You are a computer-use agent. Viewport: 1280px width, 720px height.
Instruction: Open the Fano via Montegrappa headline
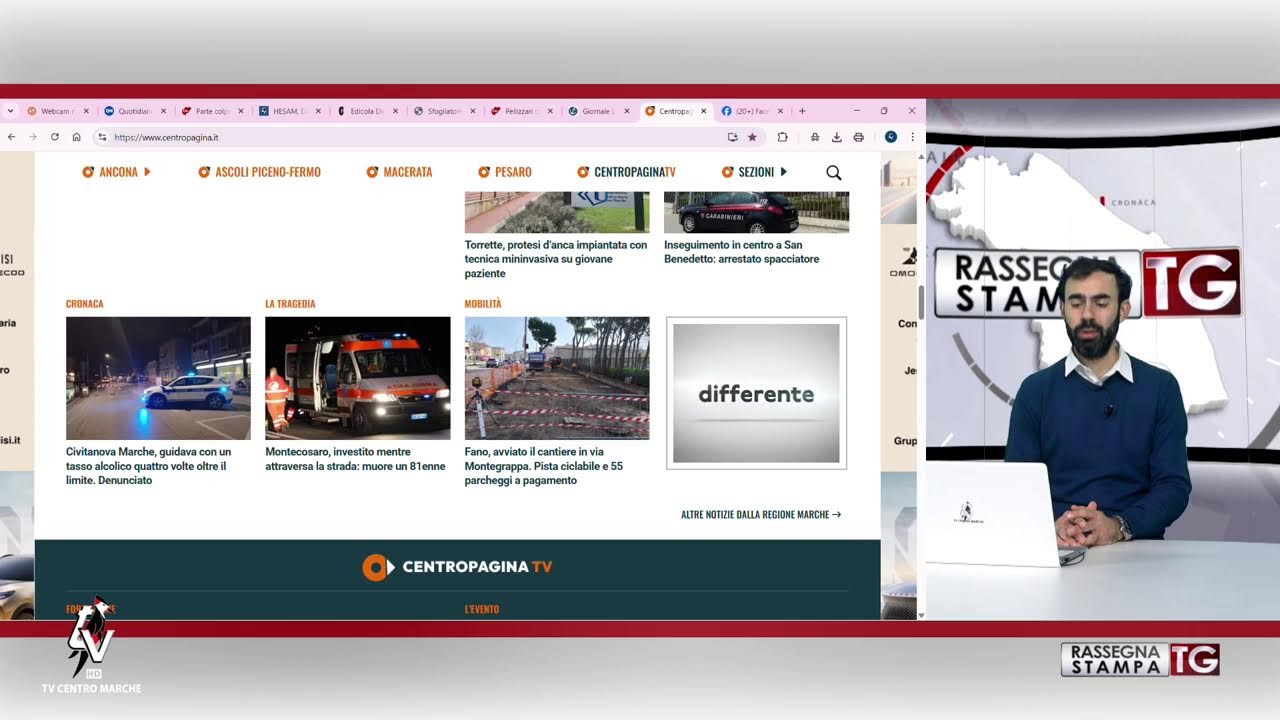pos(544,466)
